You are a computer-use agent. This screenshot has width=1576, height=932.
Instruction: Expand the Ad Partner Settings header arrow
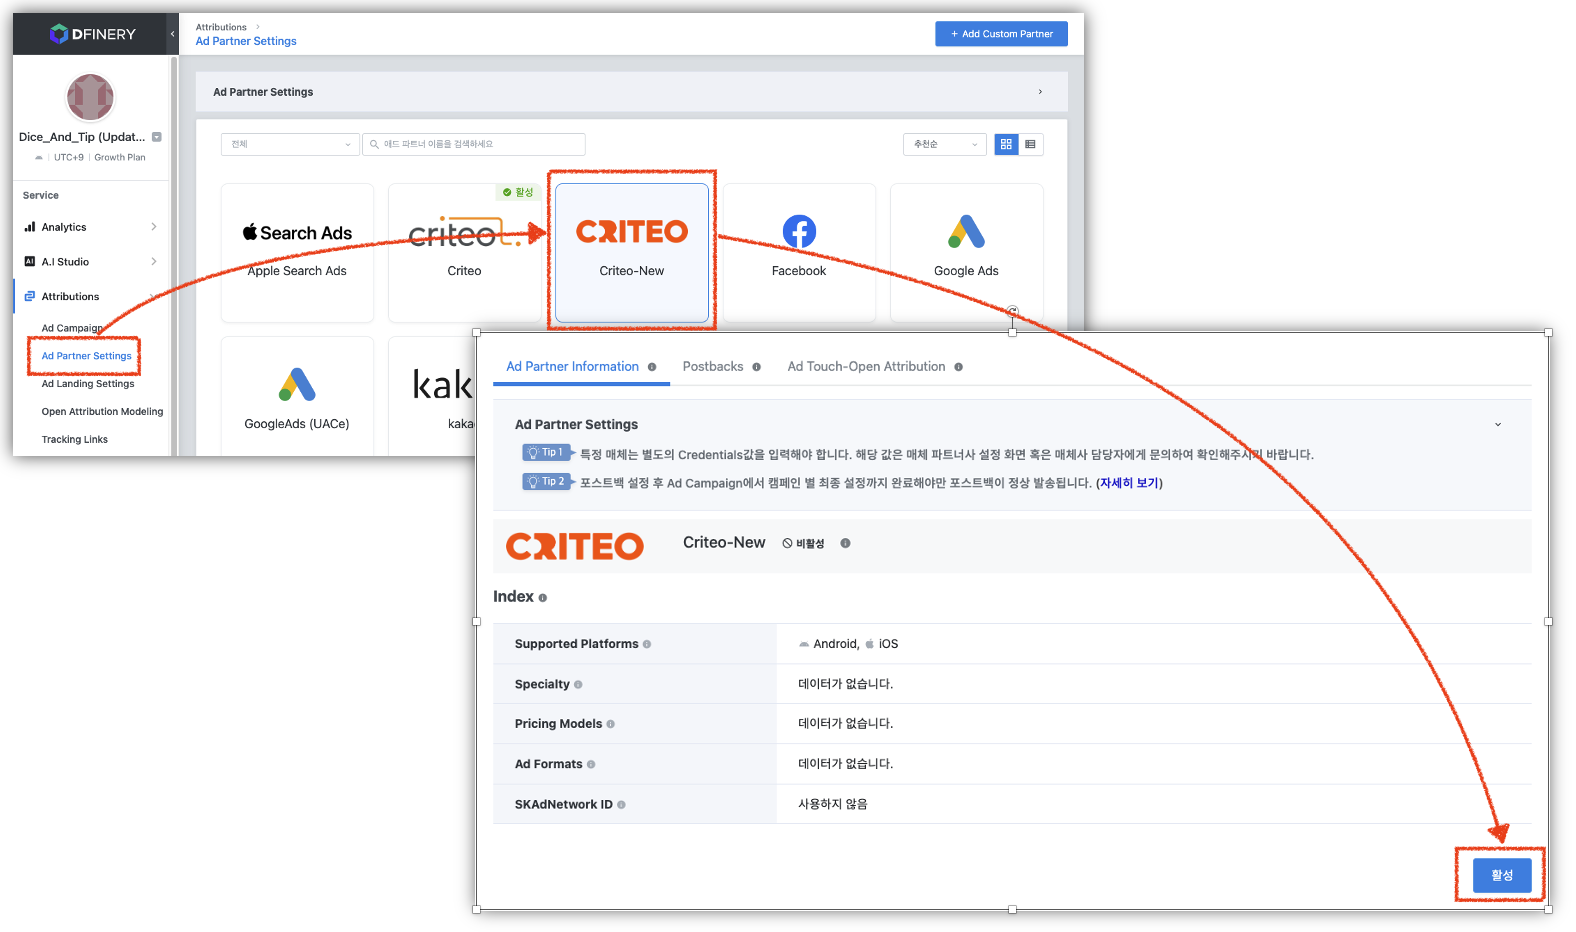pyautogui.click(x=1040, y=92)
